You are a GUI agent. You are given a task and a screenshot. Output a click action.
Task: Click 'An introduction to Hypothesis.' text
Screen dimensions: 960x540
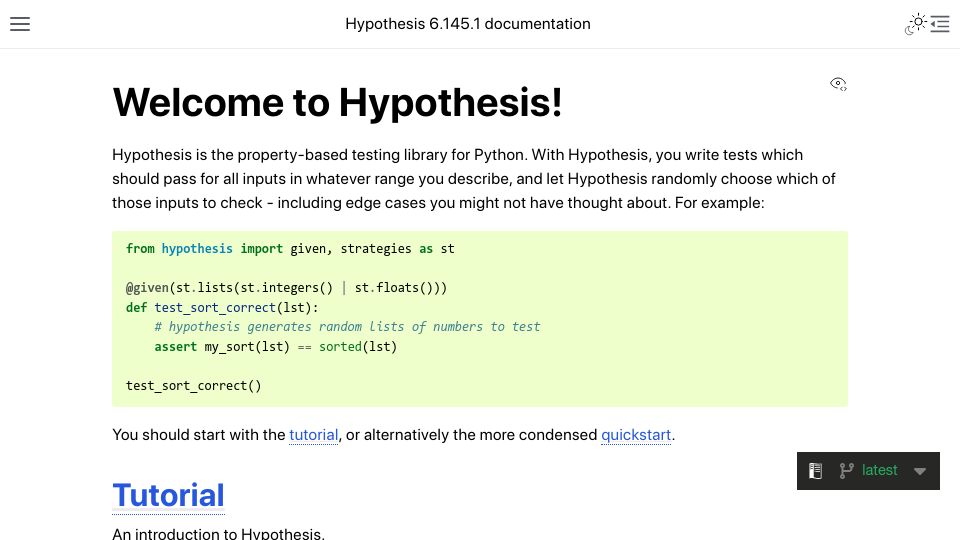click(218, 534)
